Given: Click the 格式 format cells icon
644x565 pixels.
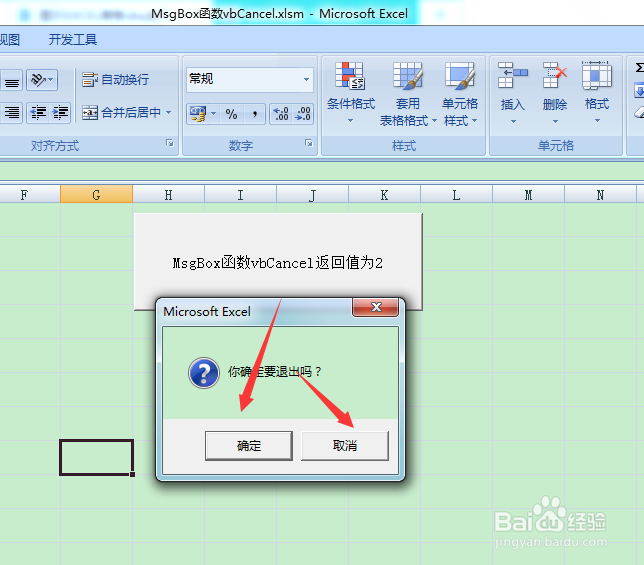Looking at the screenshot, I should click(x=597, y=76).
